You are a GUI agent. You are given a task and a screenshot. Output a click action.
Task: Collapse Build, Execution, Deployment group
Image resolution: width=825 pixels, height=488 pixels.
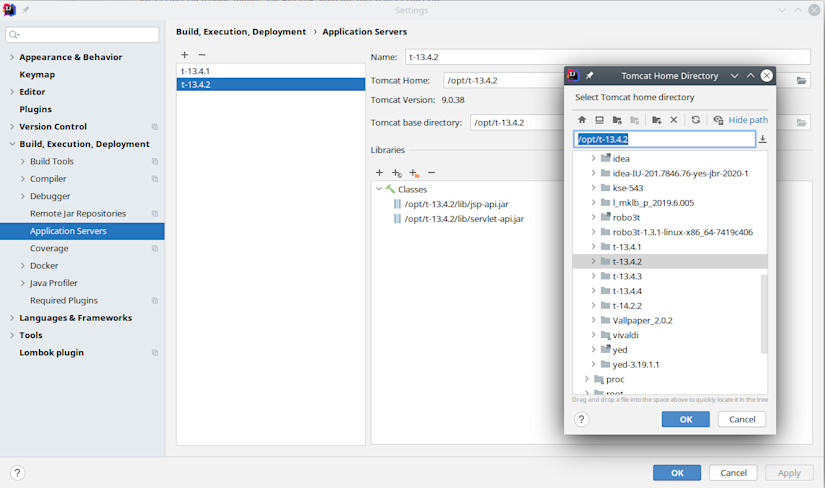pyautogui.click(x=12, y=144)
